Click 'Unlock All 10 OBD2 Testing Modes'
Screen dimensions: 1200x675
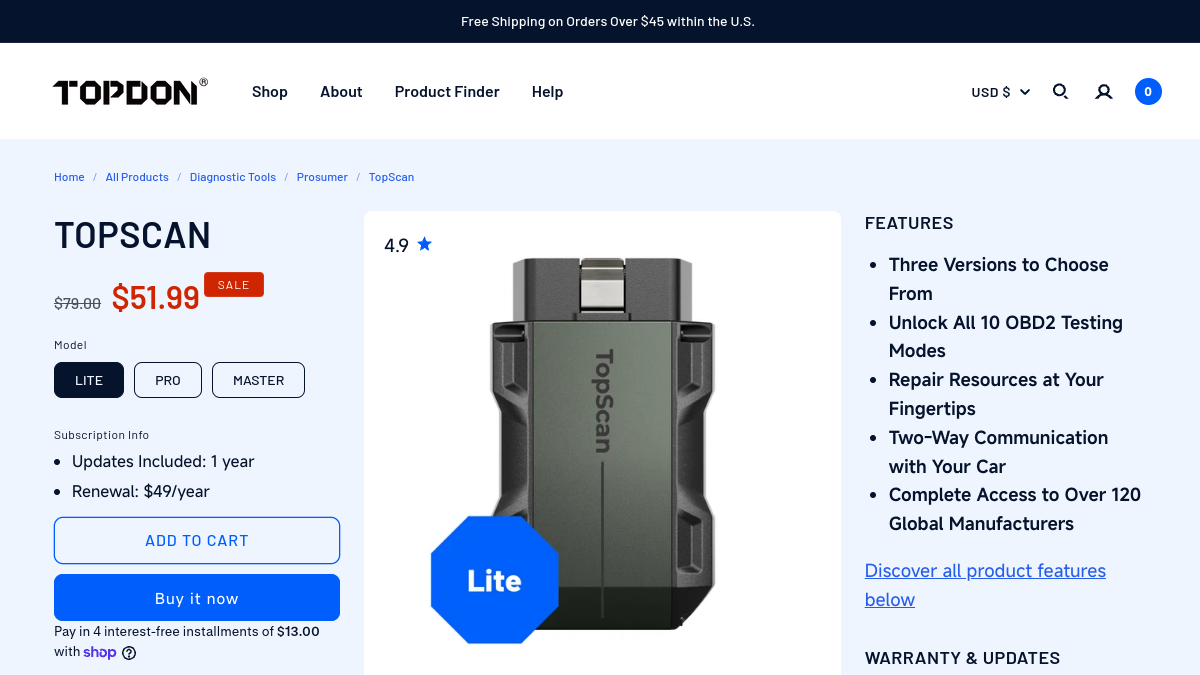tap(1006, 337)
